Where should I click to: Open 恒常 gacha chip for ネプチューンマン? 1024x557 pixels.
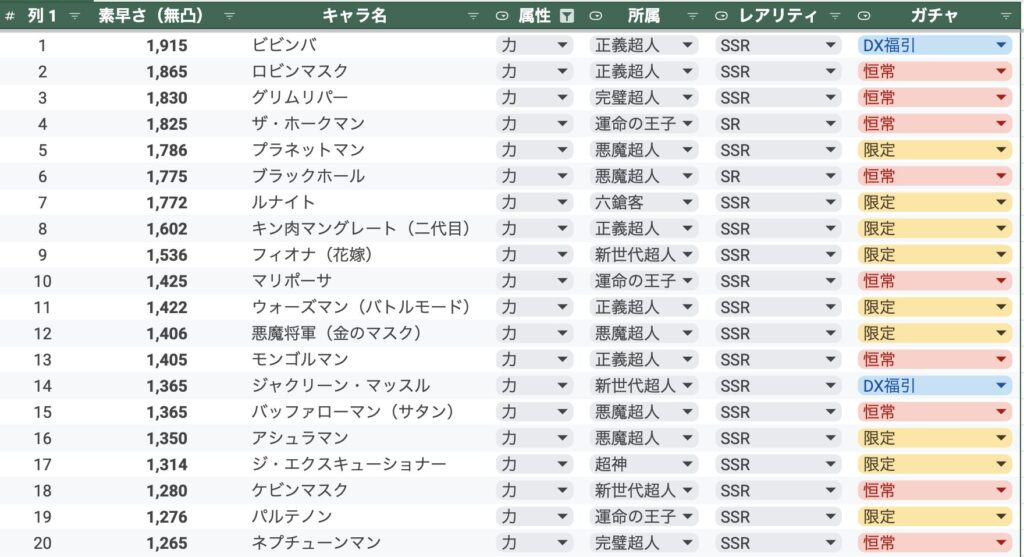click(x=935, y=543)
